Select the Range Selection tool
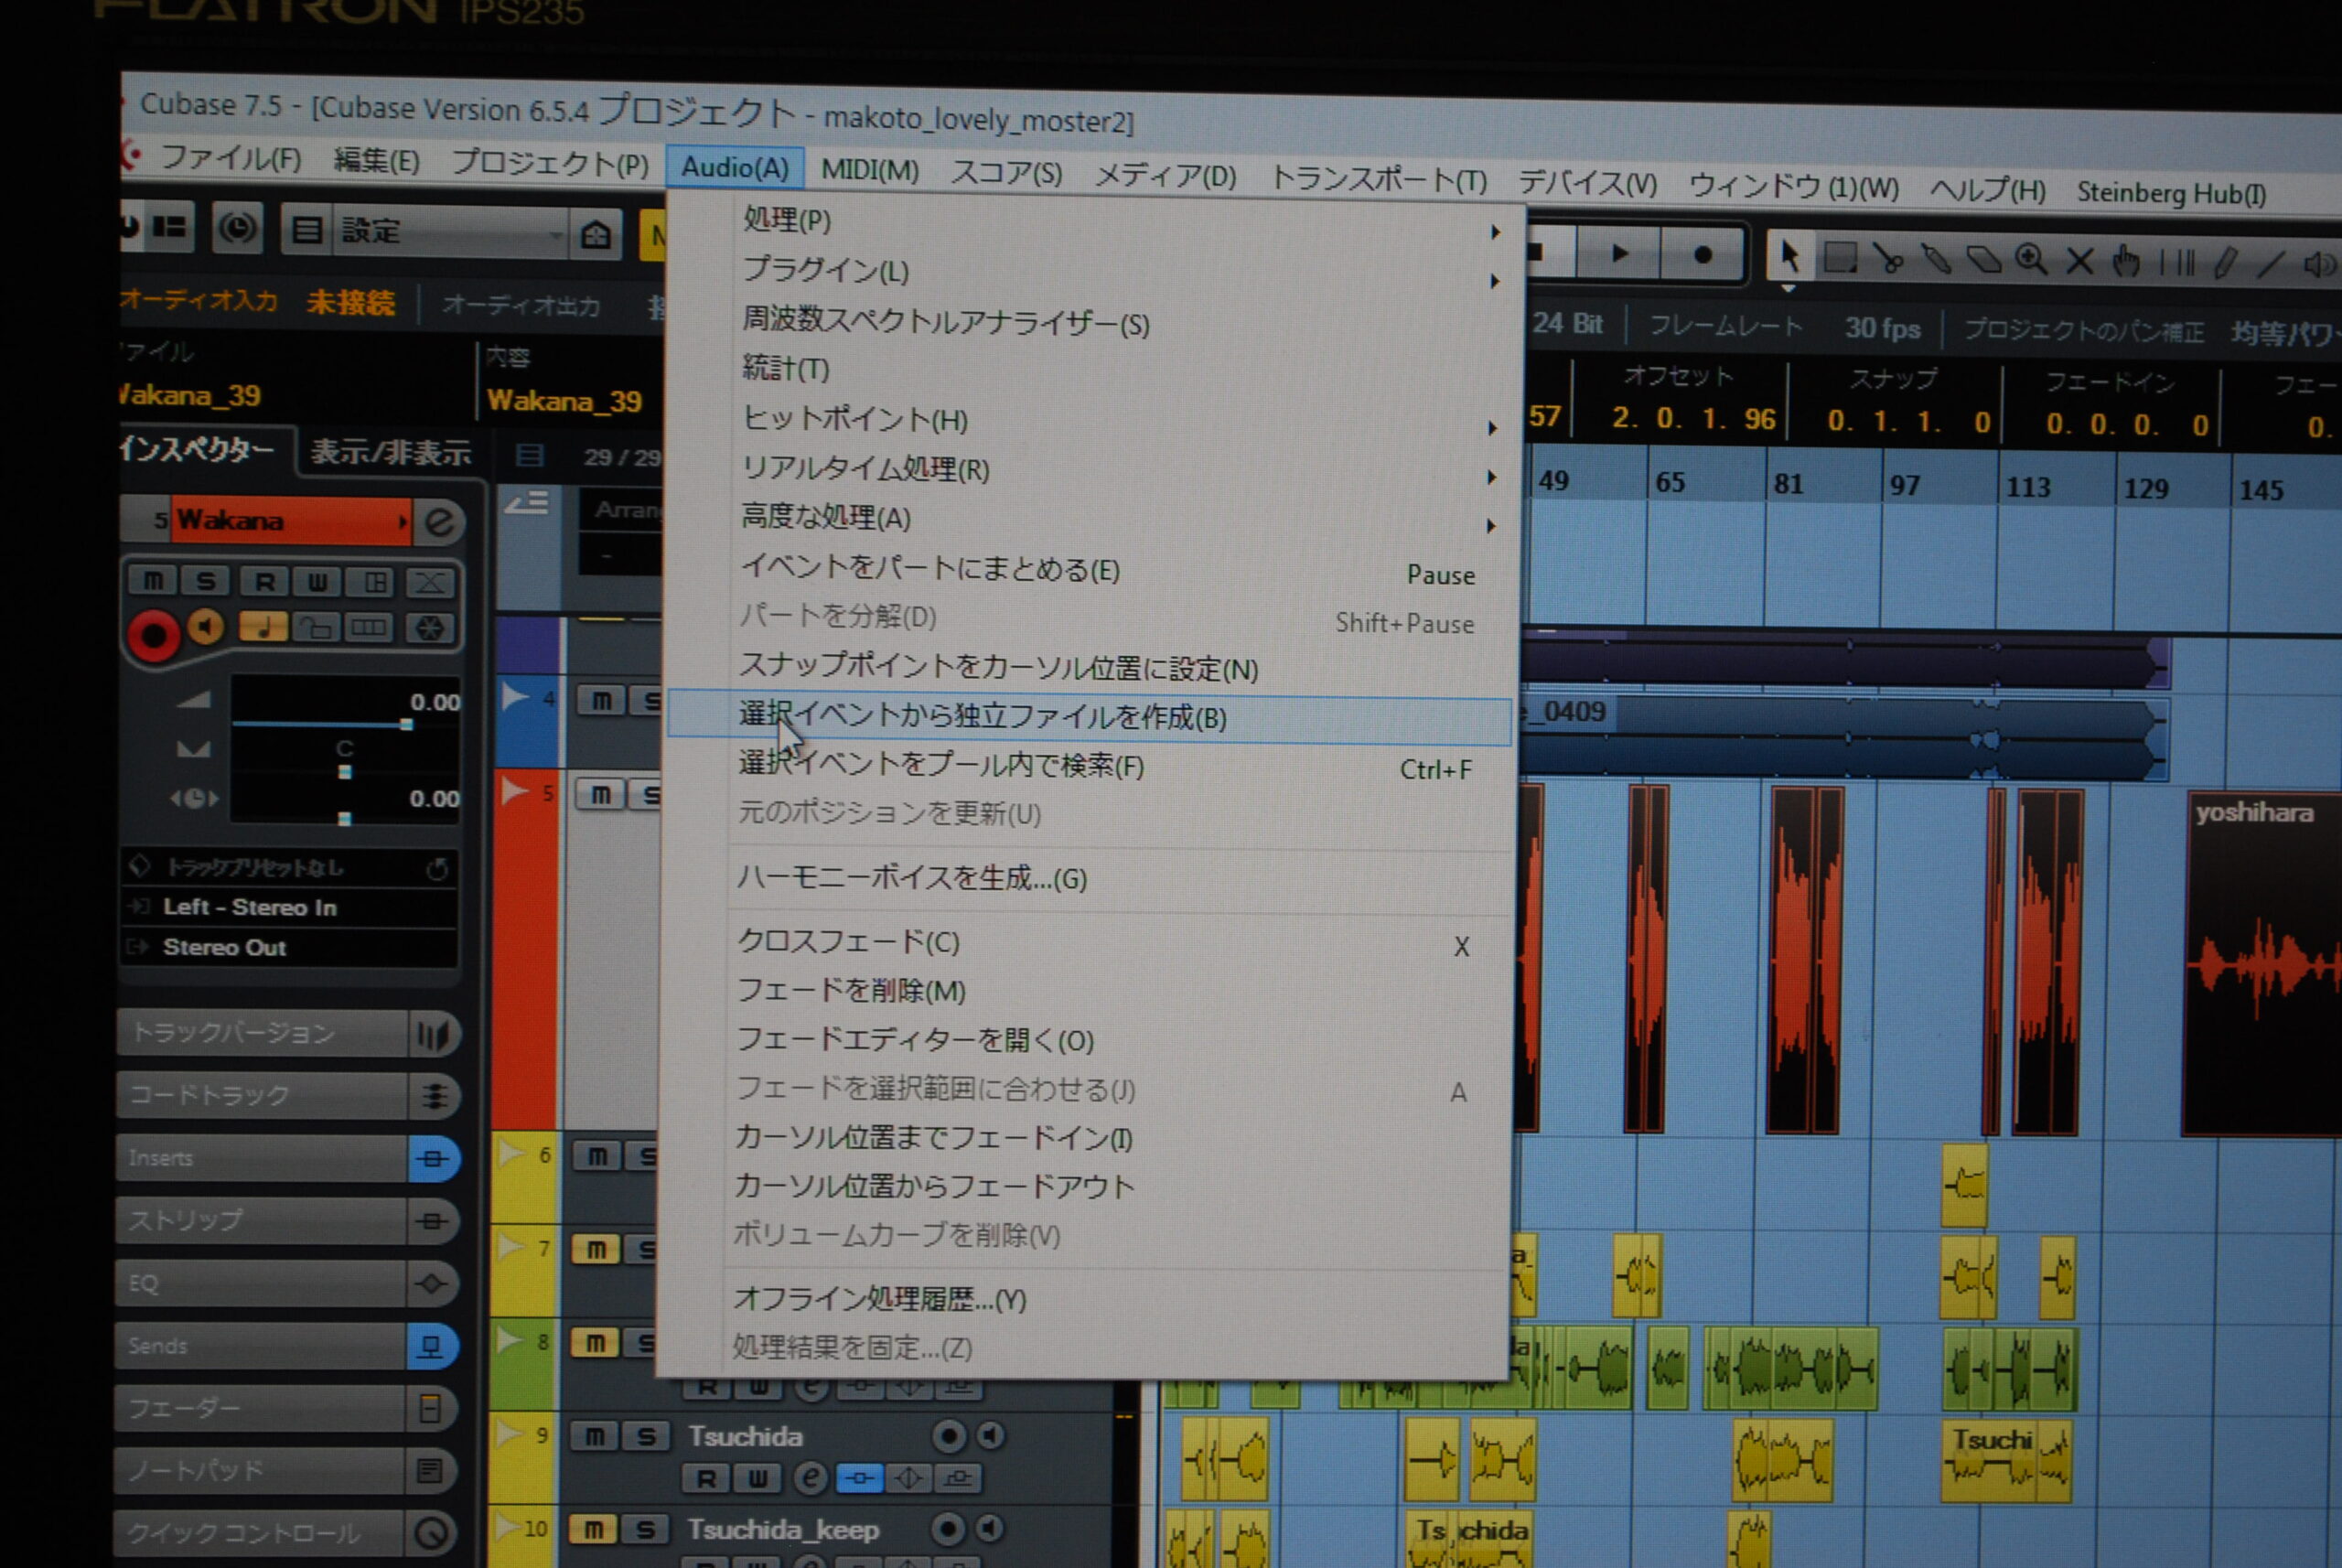Image resolution: width=2342 pixels, height=1568 pixels. click(1840, 257)
